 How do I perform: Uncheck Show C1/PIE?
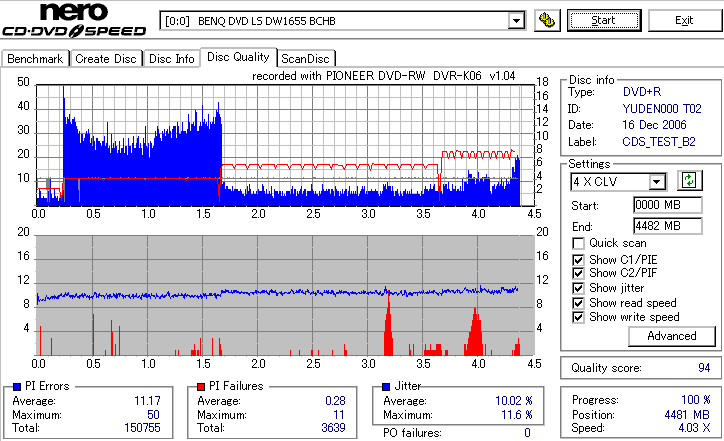(578, 260)
